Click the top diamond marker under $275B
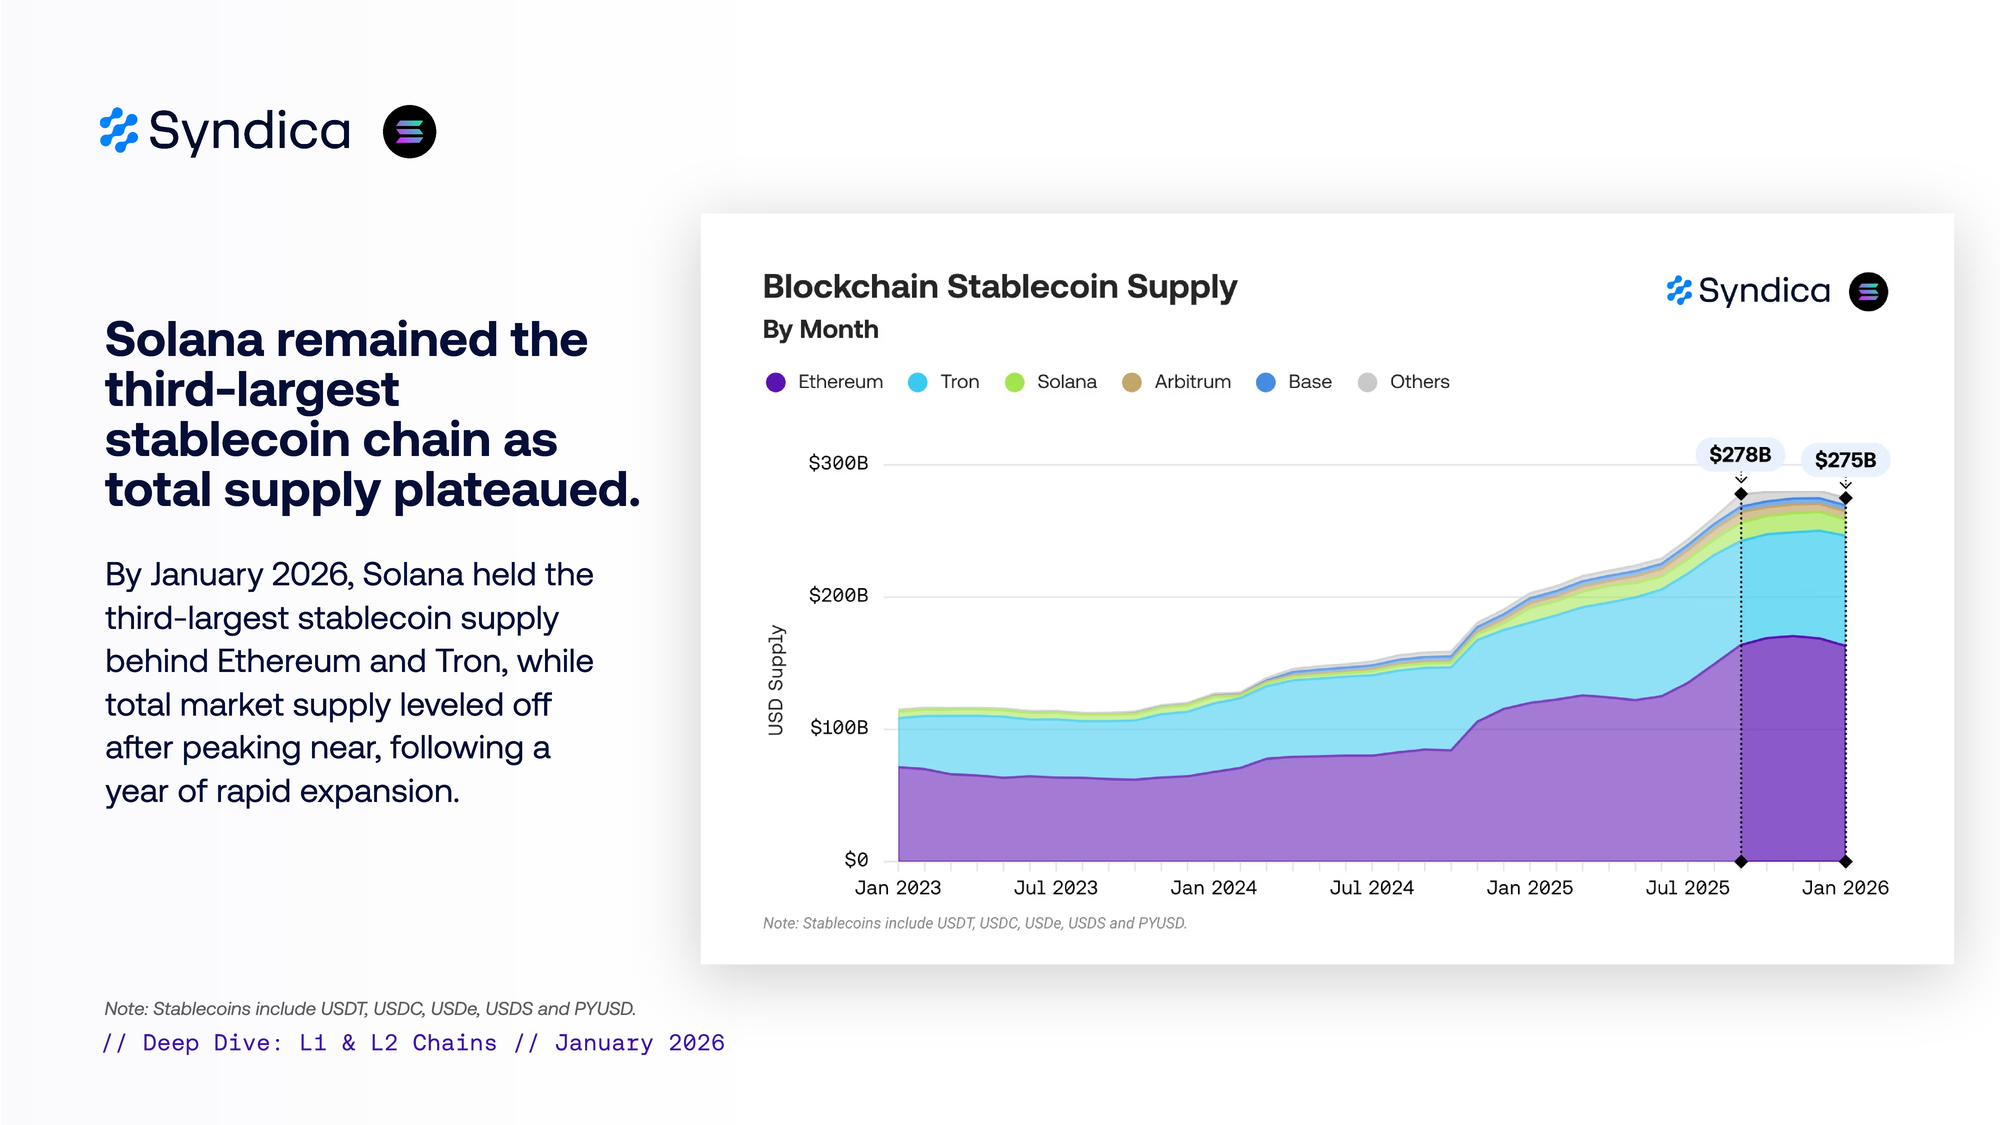The width and height of the screenshot is (2000, 1125). click(x=1846, y=498)
